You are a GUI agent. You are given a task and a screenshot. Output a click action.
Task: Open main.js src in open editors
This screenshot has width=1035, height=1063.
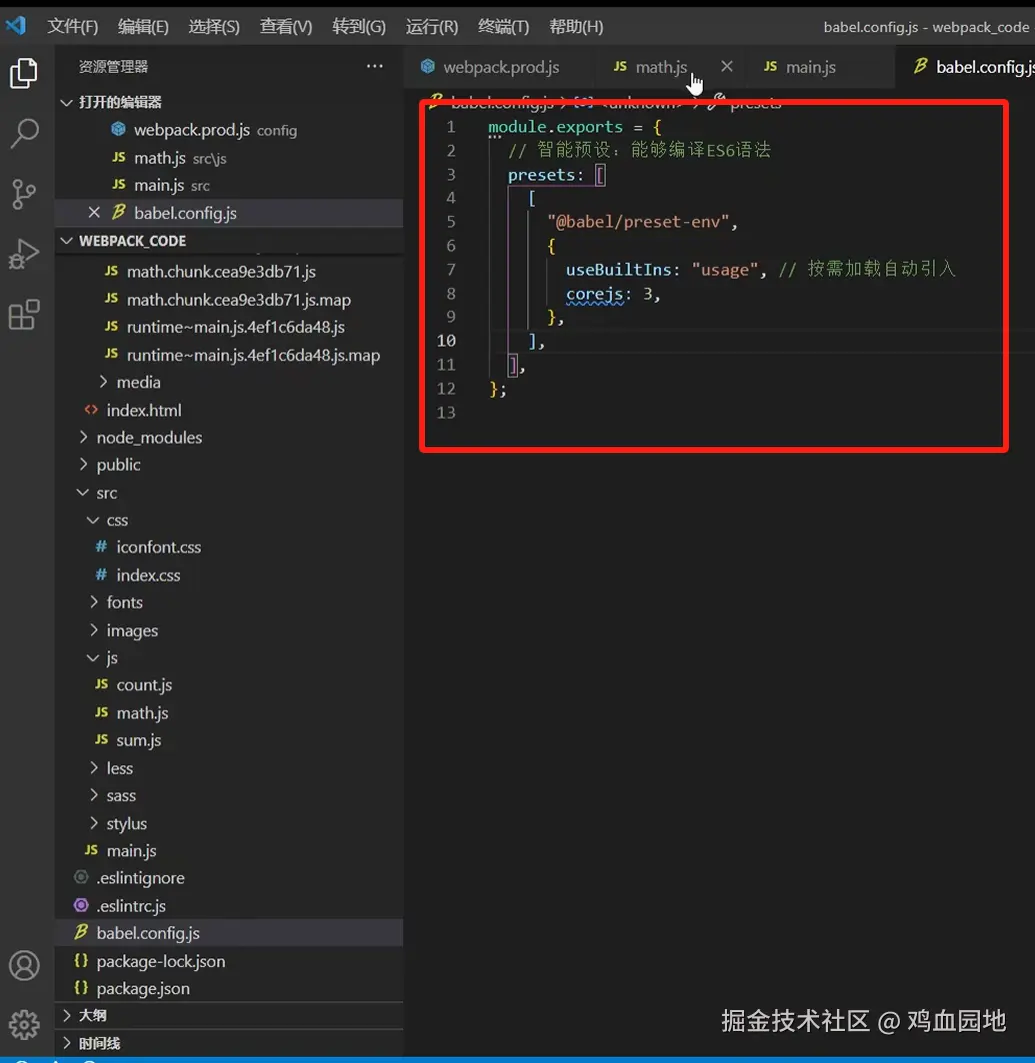click(x=230, y=185)
